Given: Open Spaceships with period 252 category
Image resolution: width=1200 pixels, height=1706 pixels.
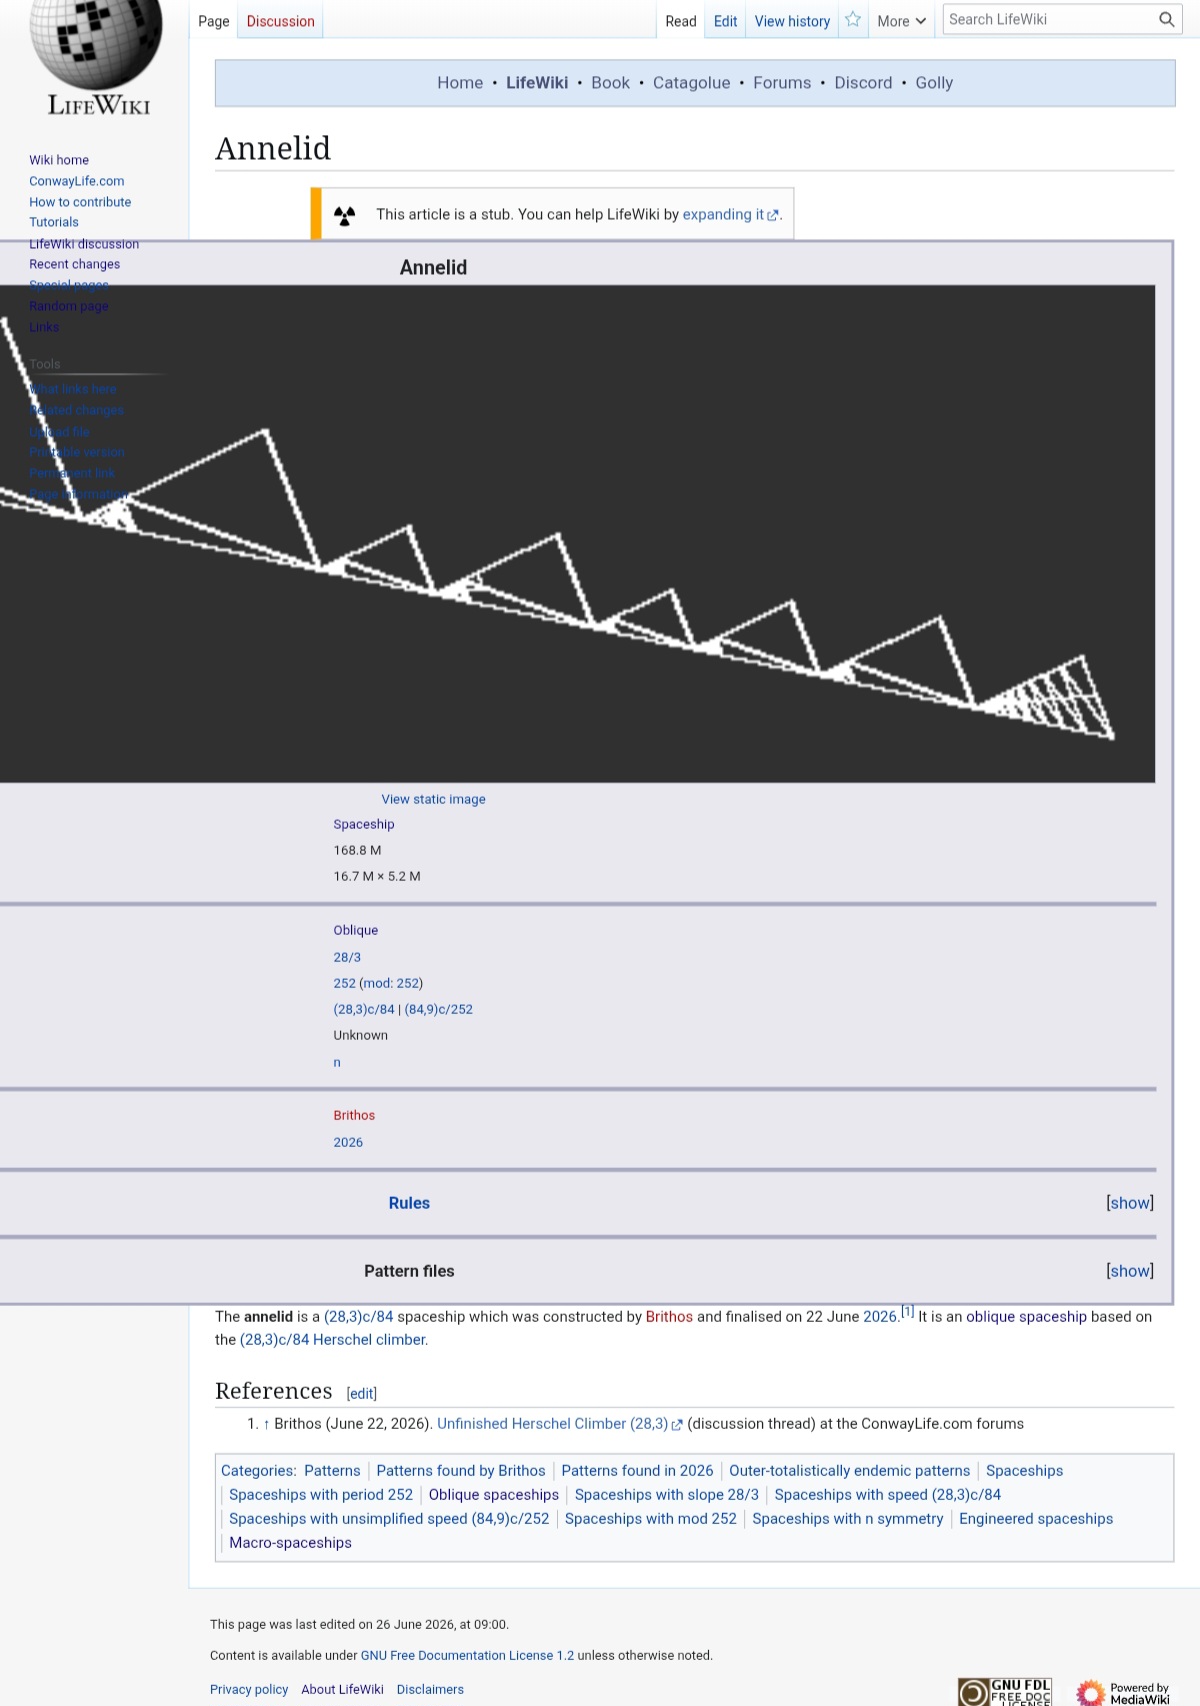Looking at the screenshot, I should click(x=321, y=1494).
